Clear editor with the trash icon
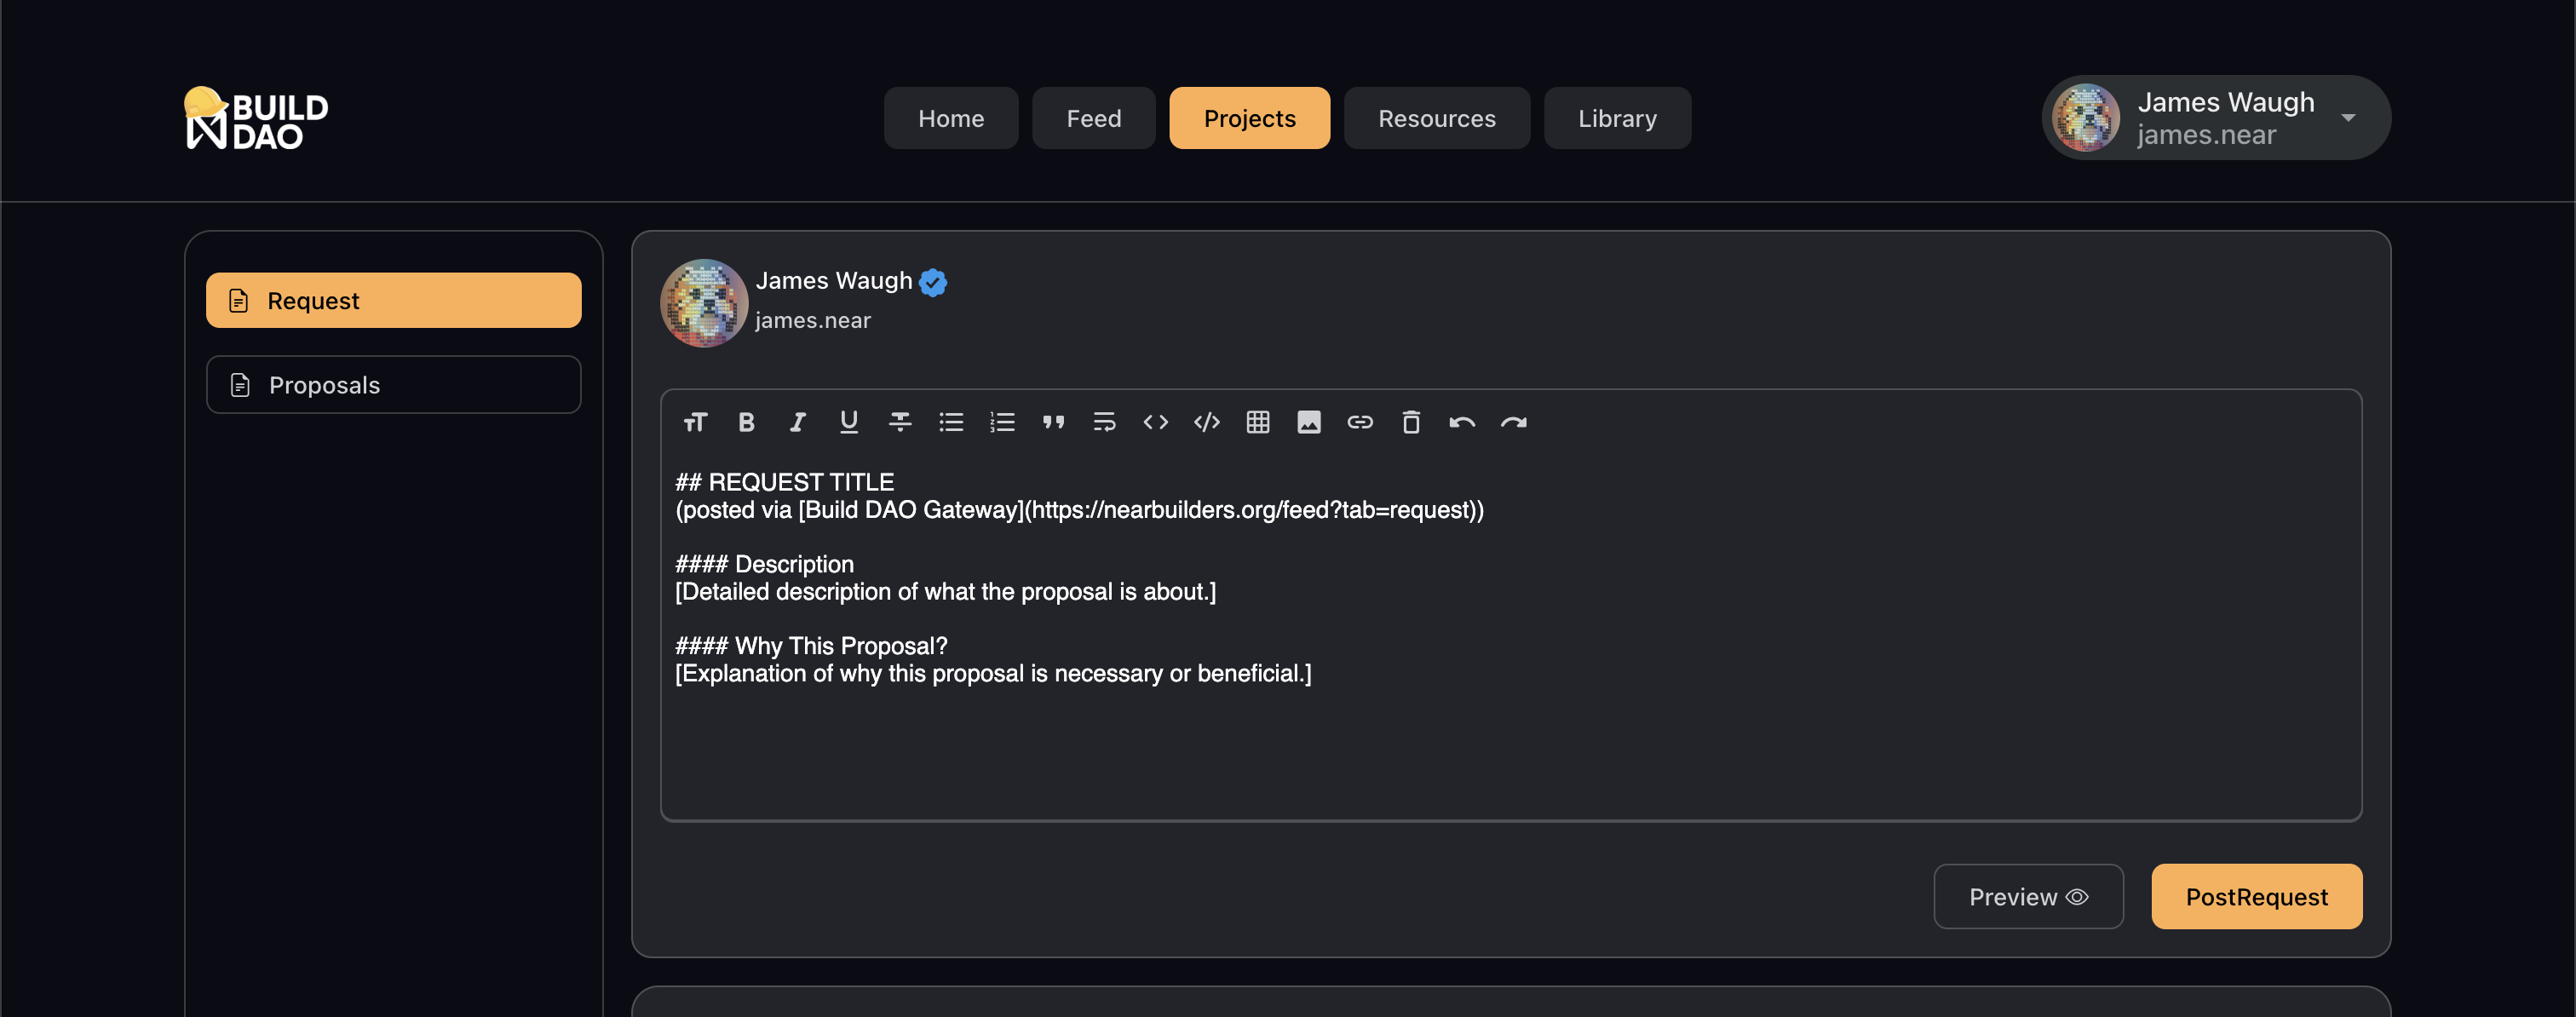2576x1017 pixels. click(1411, 422)
